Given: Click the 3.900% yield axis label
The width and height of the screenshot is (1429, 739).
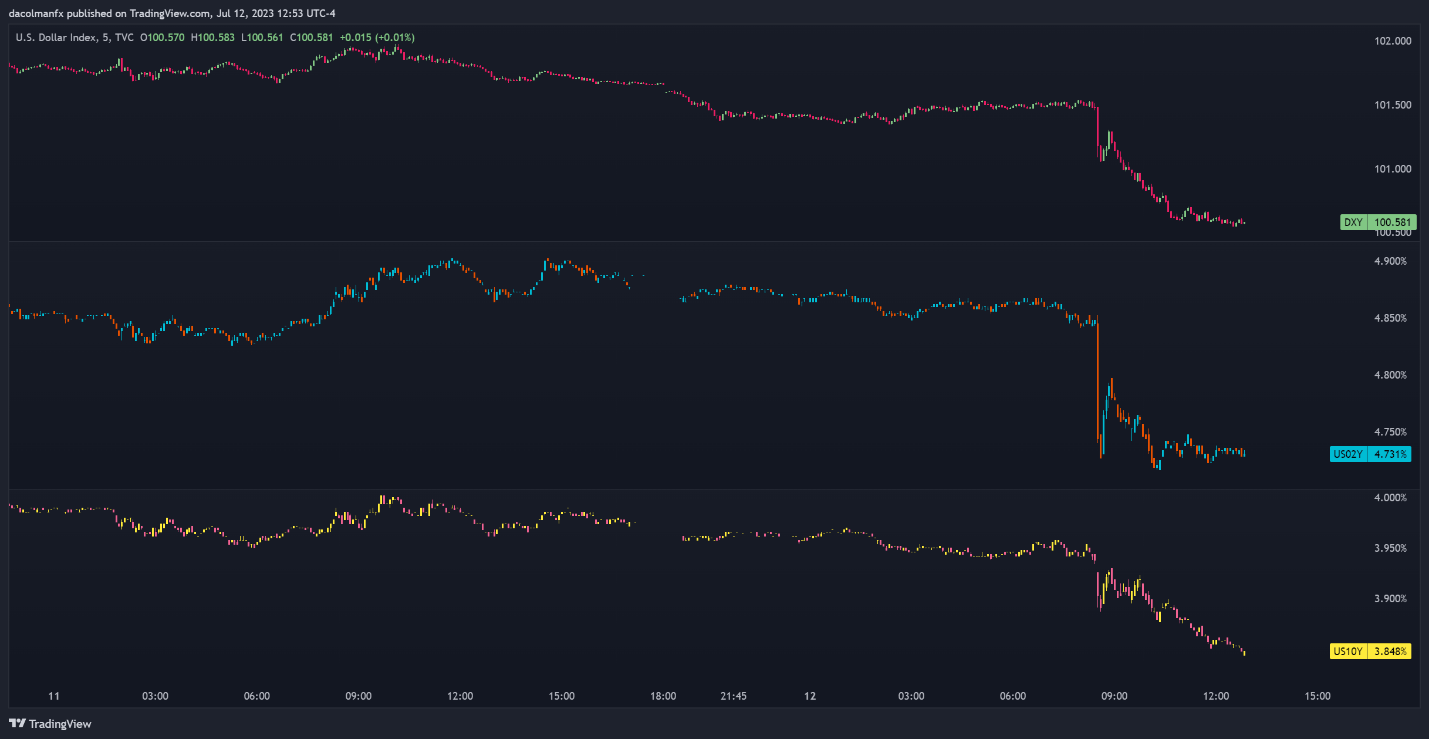Looking at the screenshot, I should pos(1391,599).
